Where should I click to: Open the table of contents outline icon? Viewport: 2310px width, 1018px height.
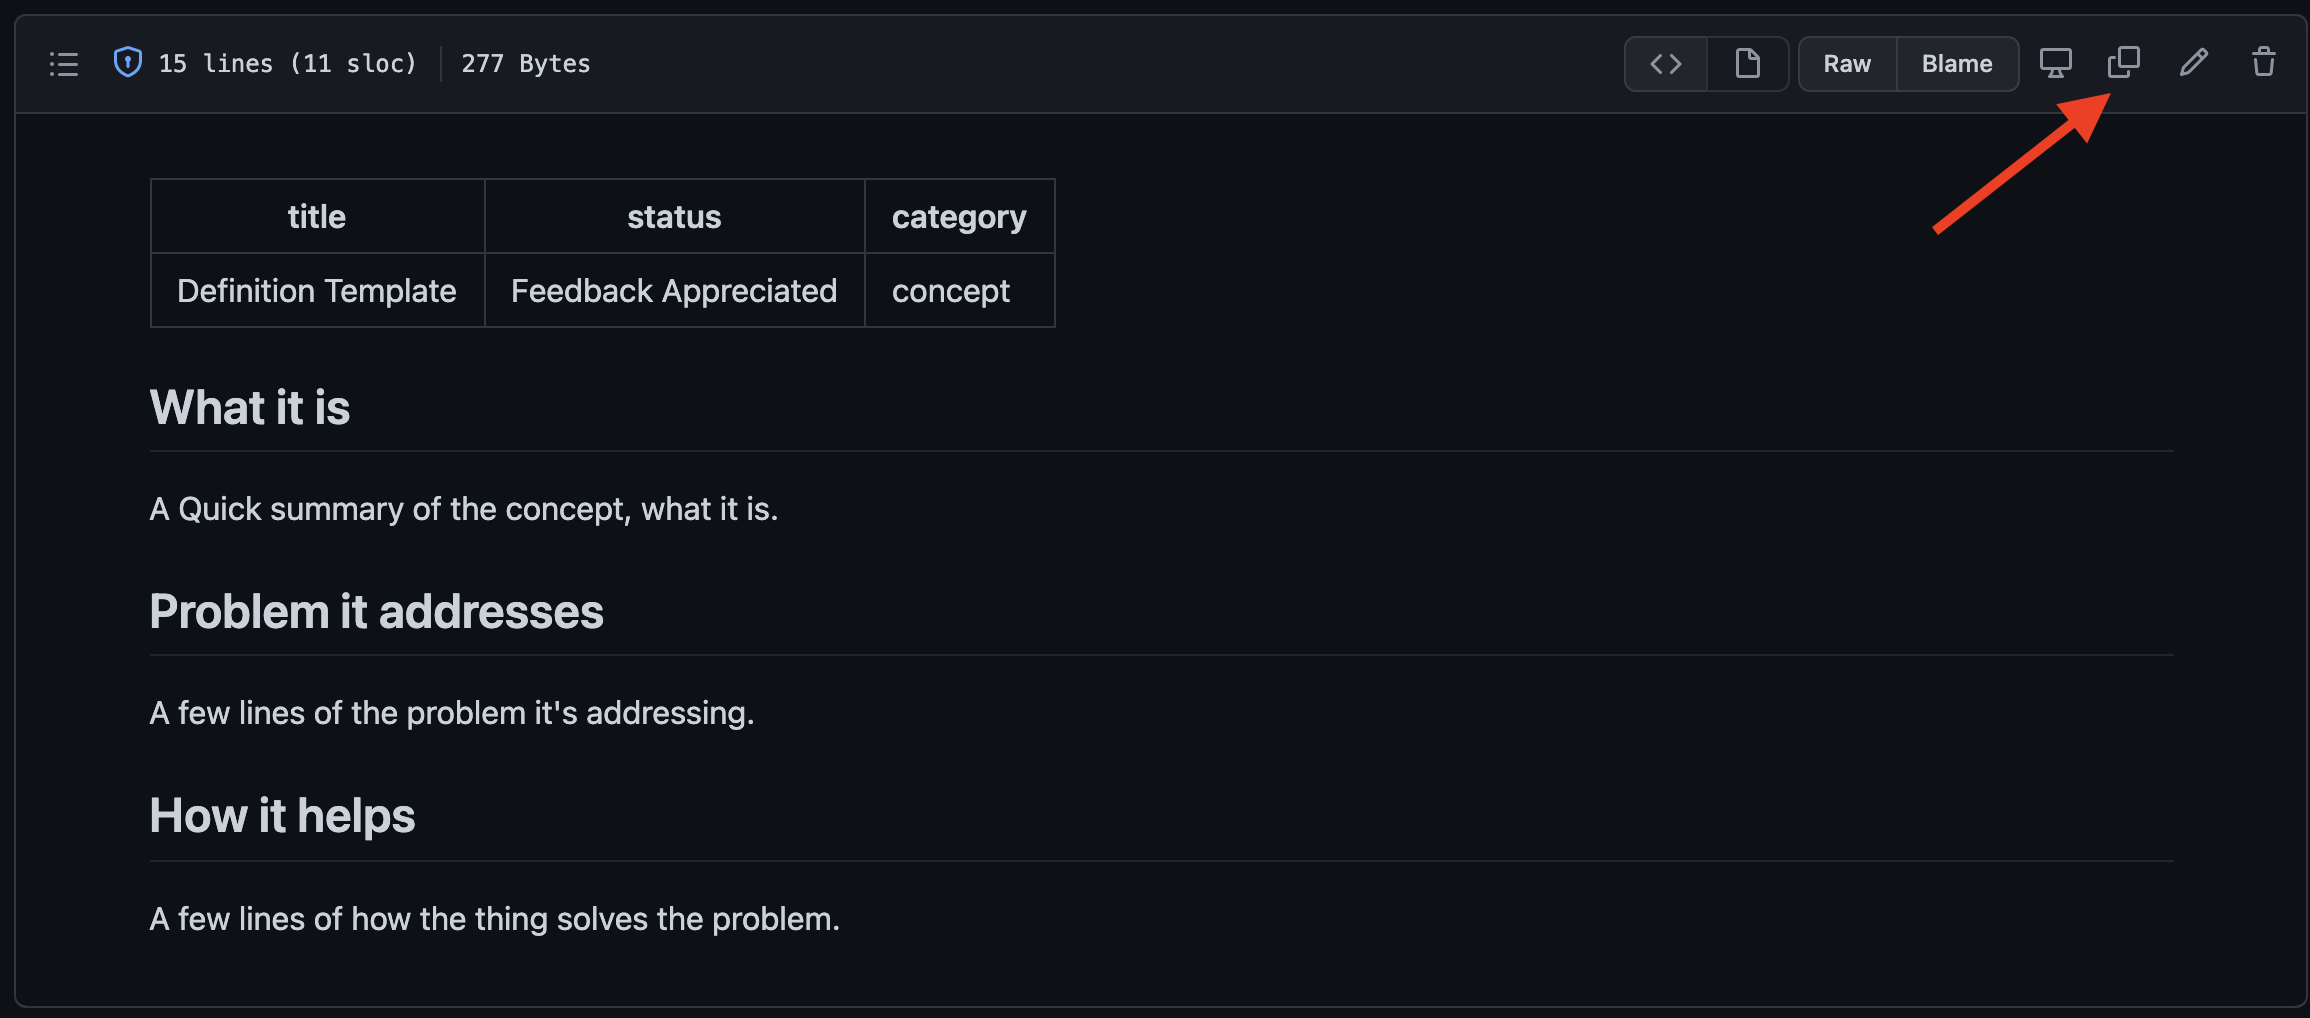click(x=64, y=64)
